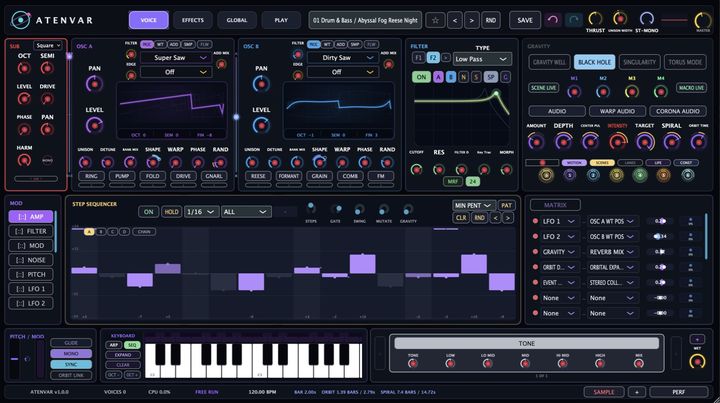Screen dimensions: 720x403
Task: Click the undo arrow icon
Action: (x=553, y=20)
